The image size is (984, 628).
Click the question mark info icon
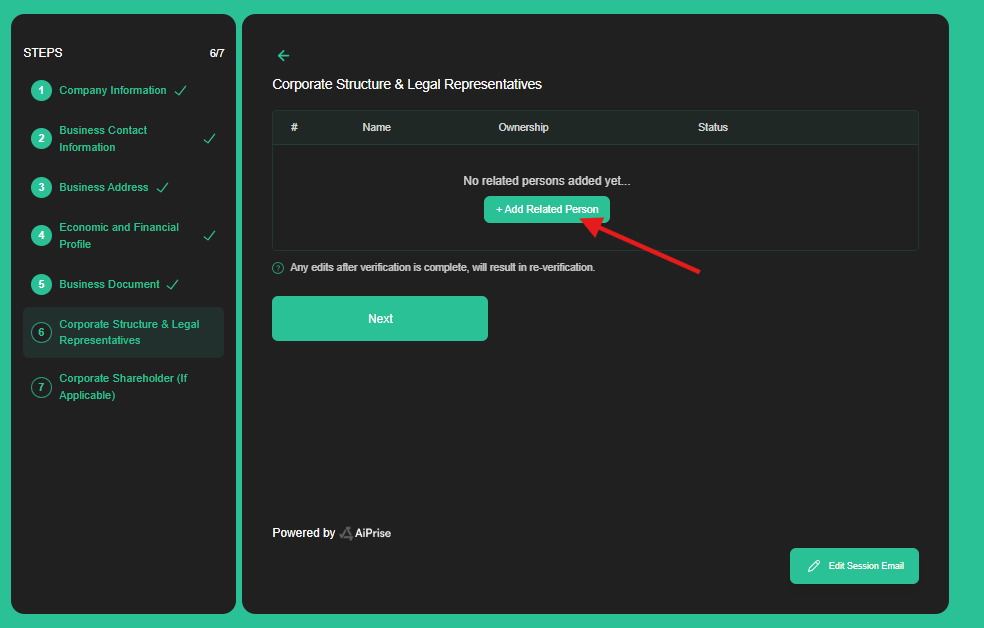pos(278,268)
